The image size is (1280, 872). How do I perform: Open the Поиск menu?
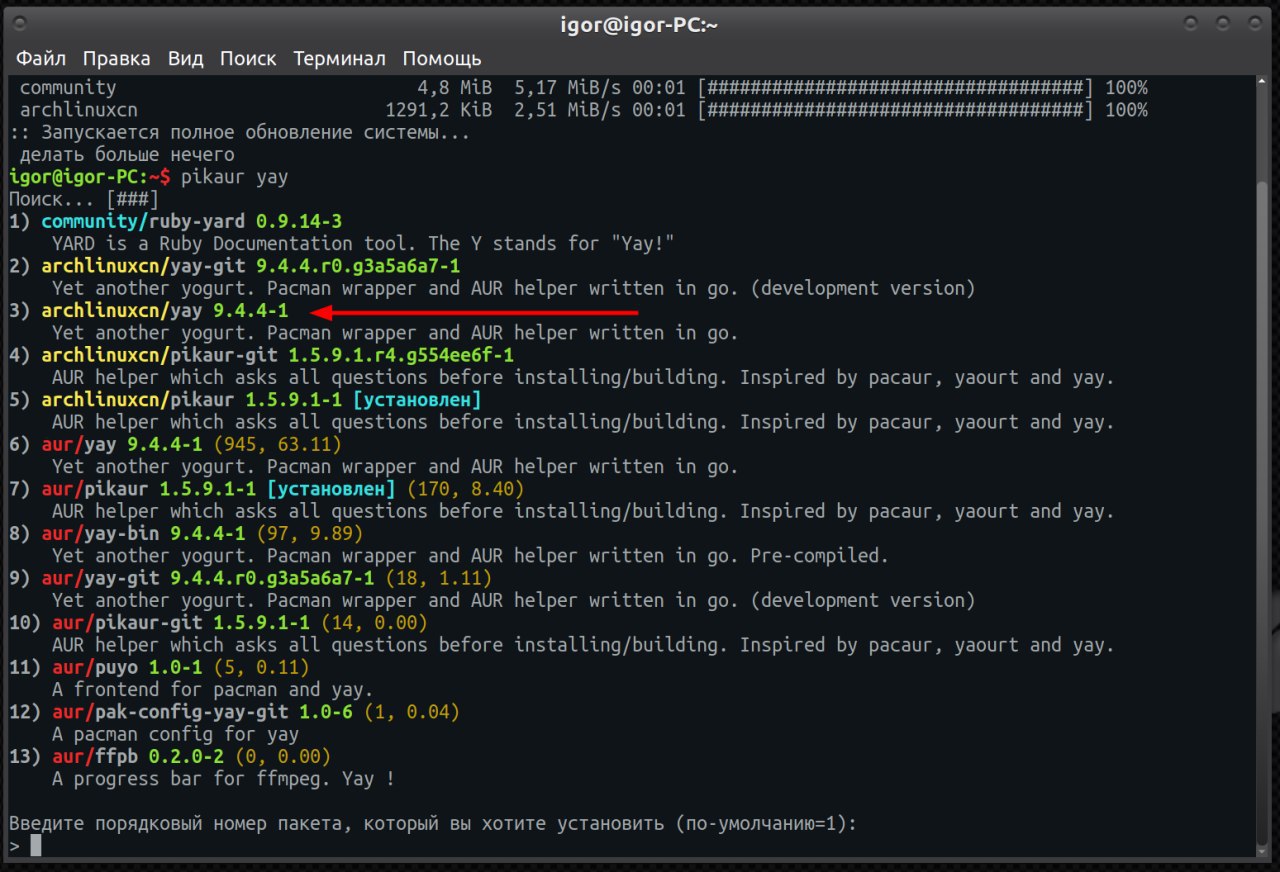248,58
